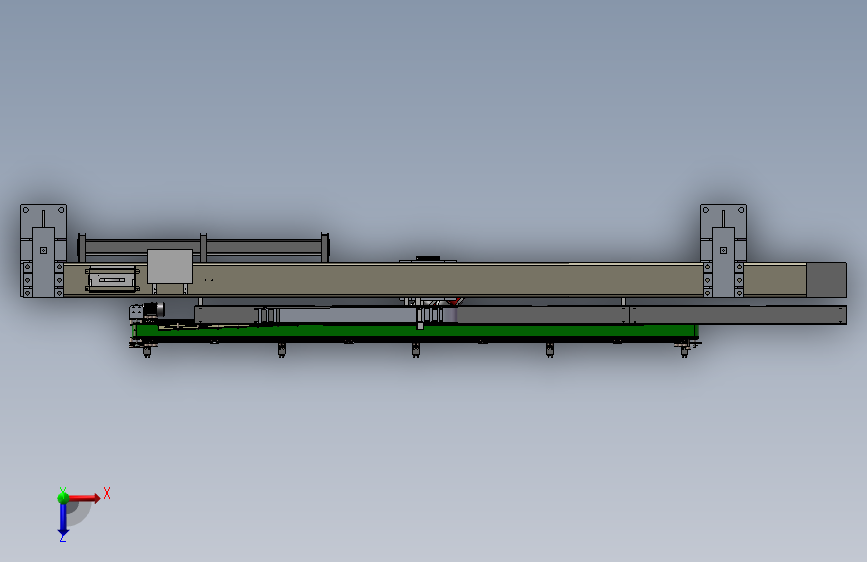Screen dimensions: 867x562
Task: Select the small black part atop the beam center
Action: [427, 258]
